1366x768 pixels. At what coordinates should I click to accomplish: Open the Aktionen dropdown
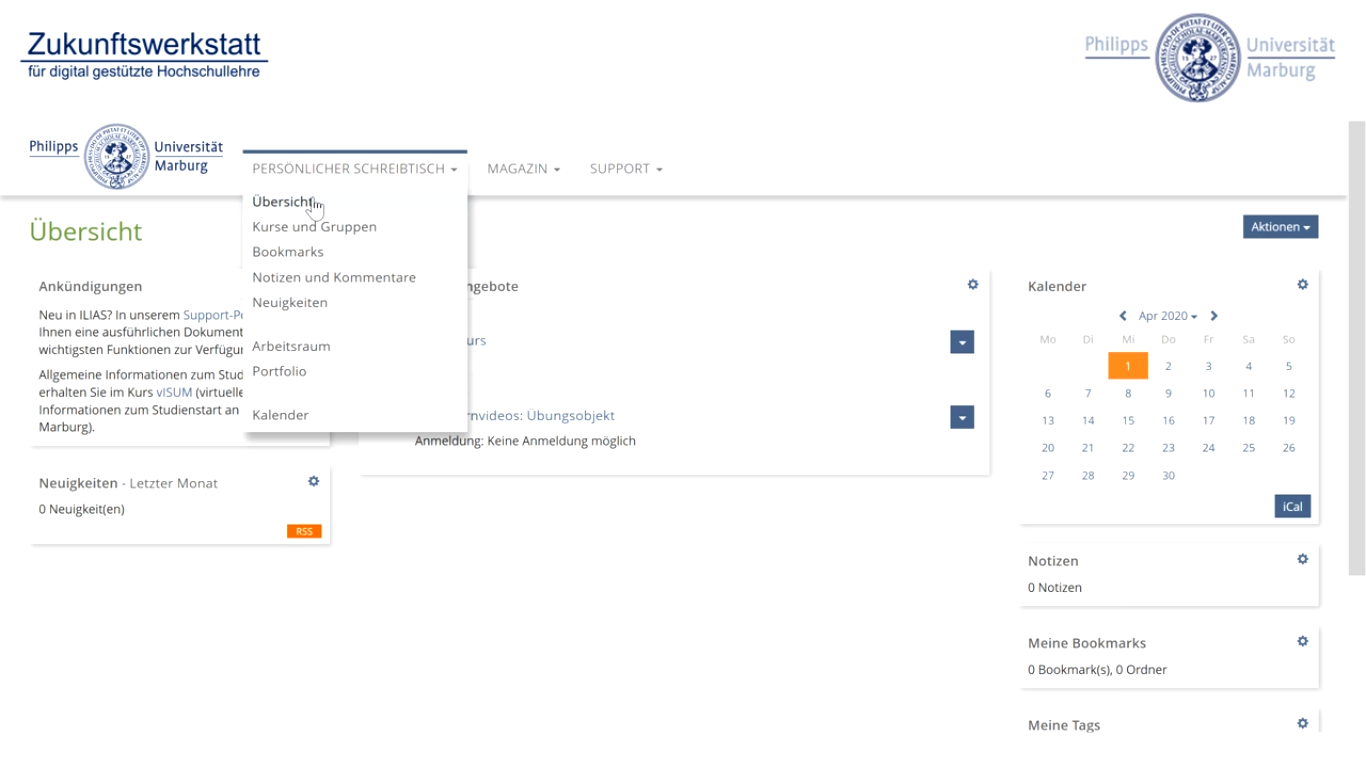click(1280, 227)
